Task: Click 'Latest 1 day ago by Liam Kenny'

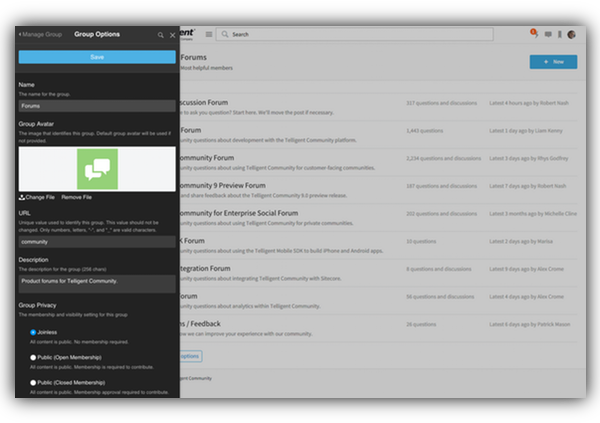Action: 526,131
